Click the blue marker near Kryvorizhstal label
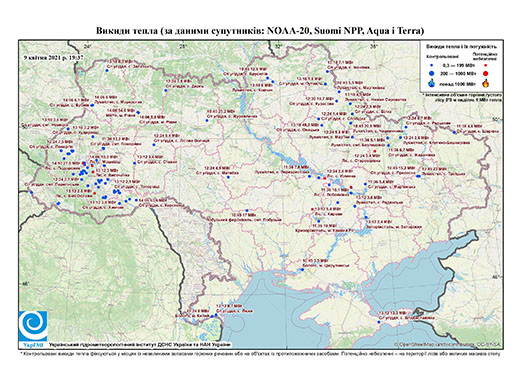Image resolution: width=520 pixels, height=368 pixels. tap(318, 221)
